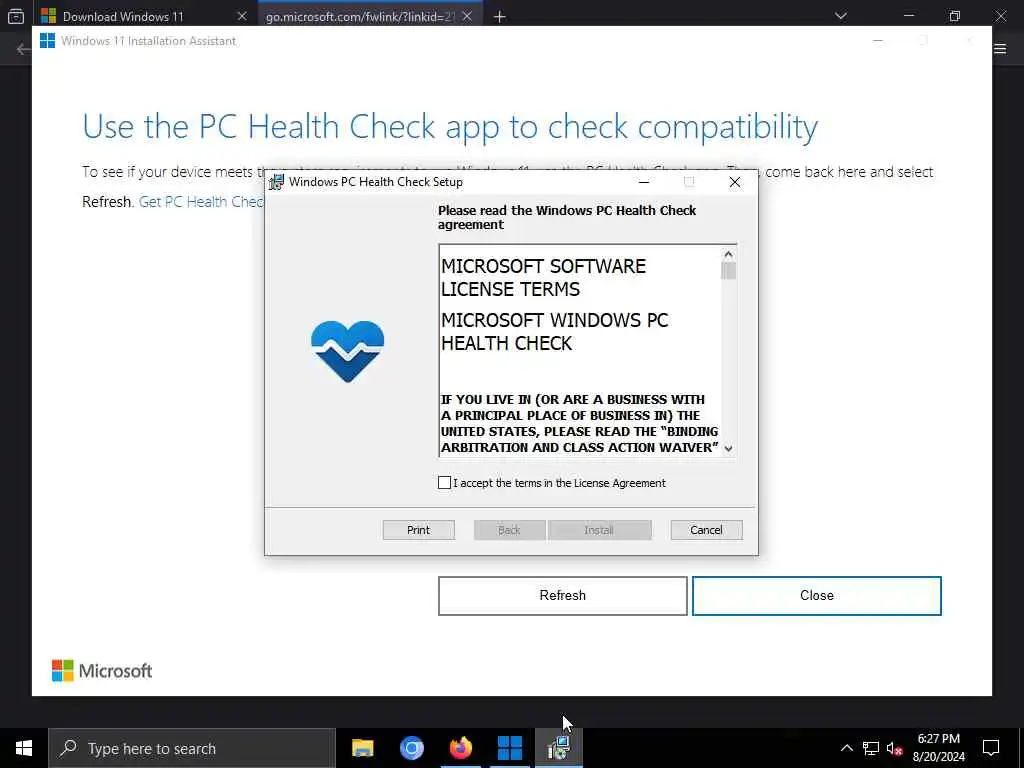Screen dimensions: 1024x768
Task: Click Cancel in Health Check Setup
Action: [x=706, y=530]
